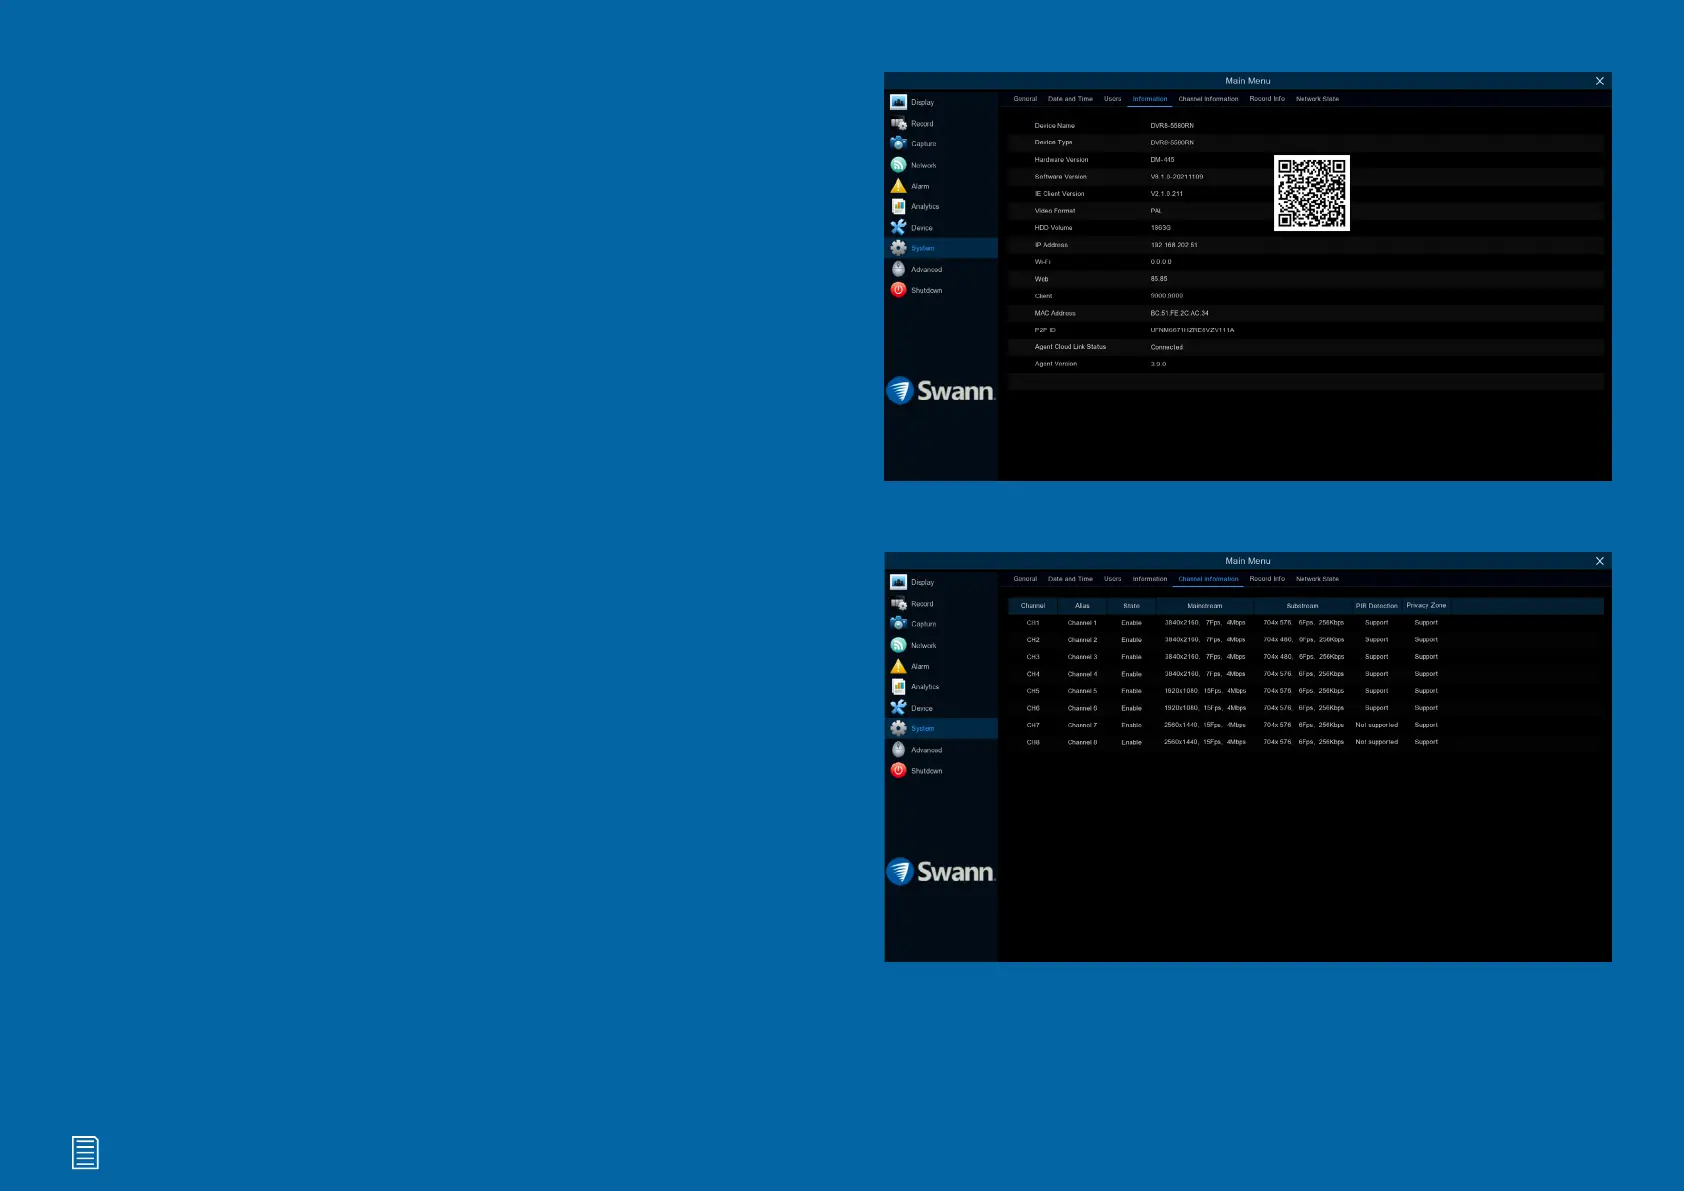
Task: Select Analytics chart icon in the lower sidebar
Action: 898,687
